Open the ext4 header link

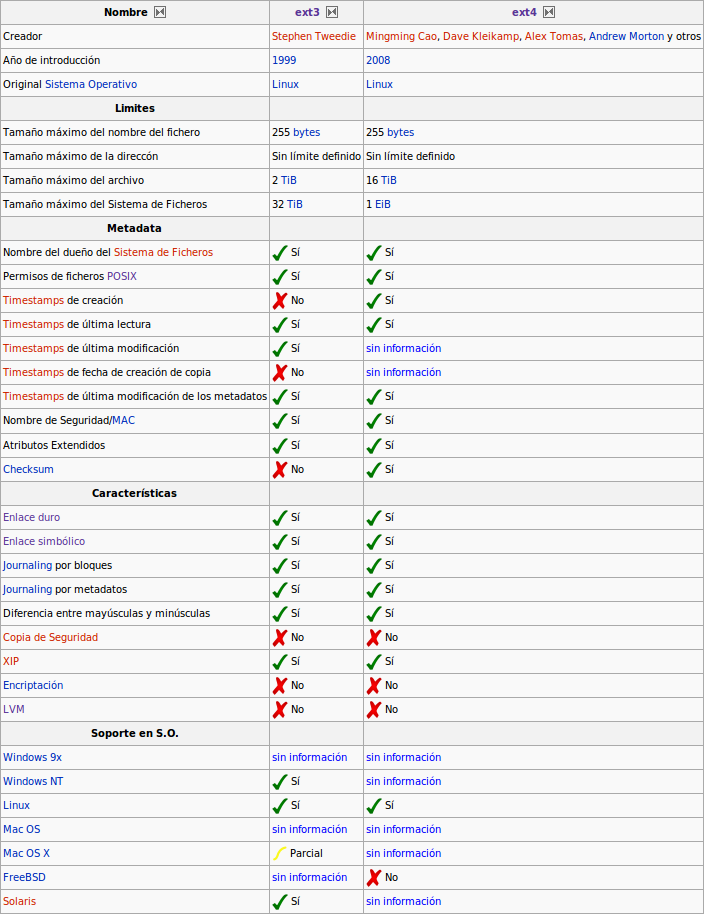[x=524, y=13]
